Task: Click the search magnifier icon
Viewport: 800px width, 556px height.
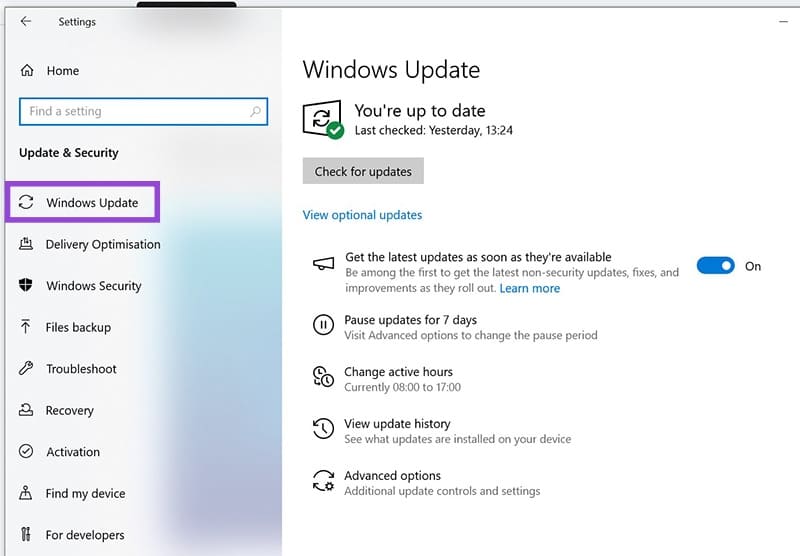Action: (256, 112)
